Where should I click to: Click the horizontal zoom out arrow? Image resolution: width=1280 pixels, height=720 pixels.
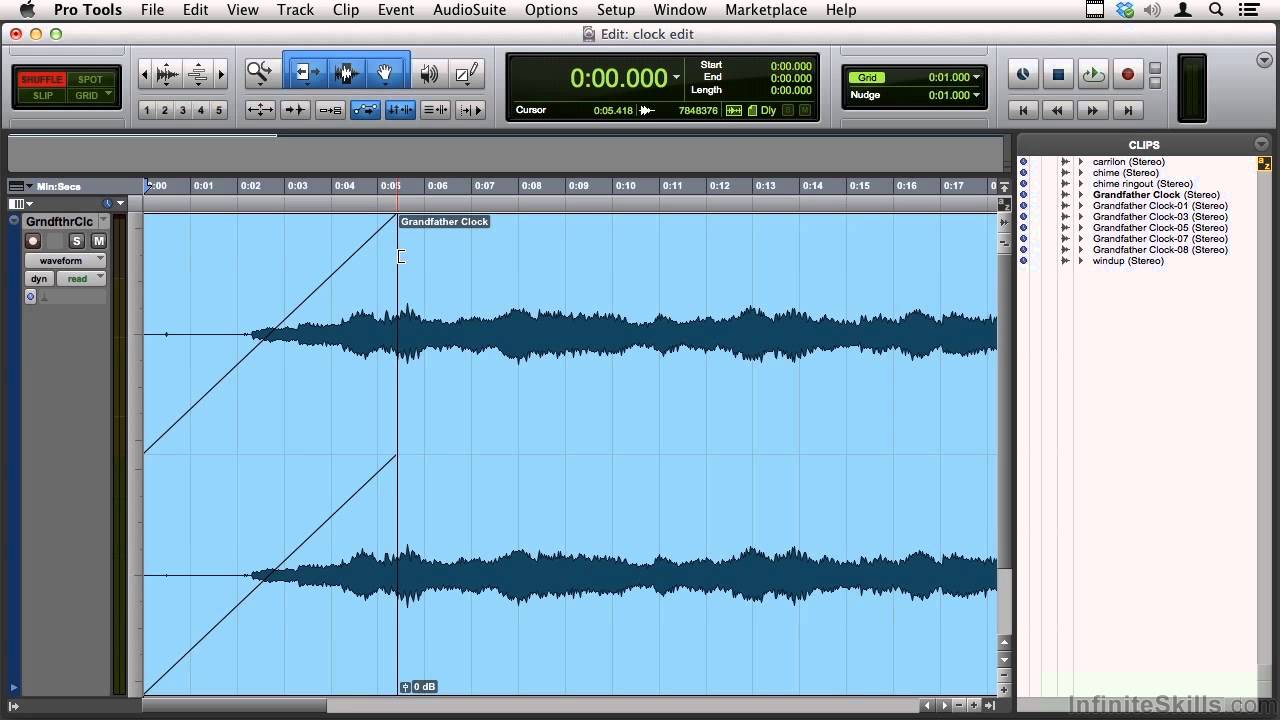tap(145, 74)
